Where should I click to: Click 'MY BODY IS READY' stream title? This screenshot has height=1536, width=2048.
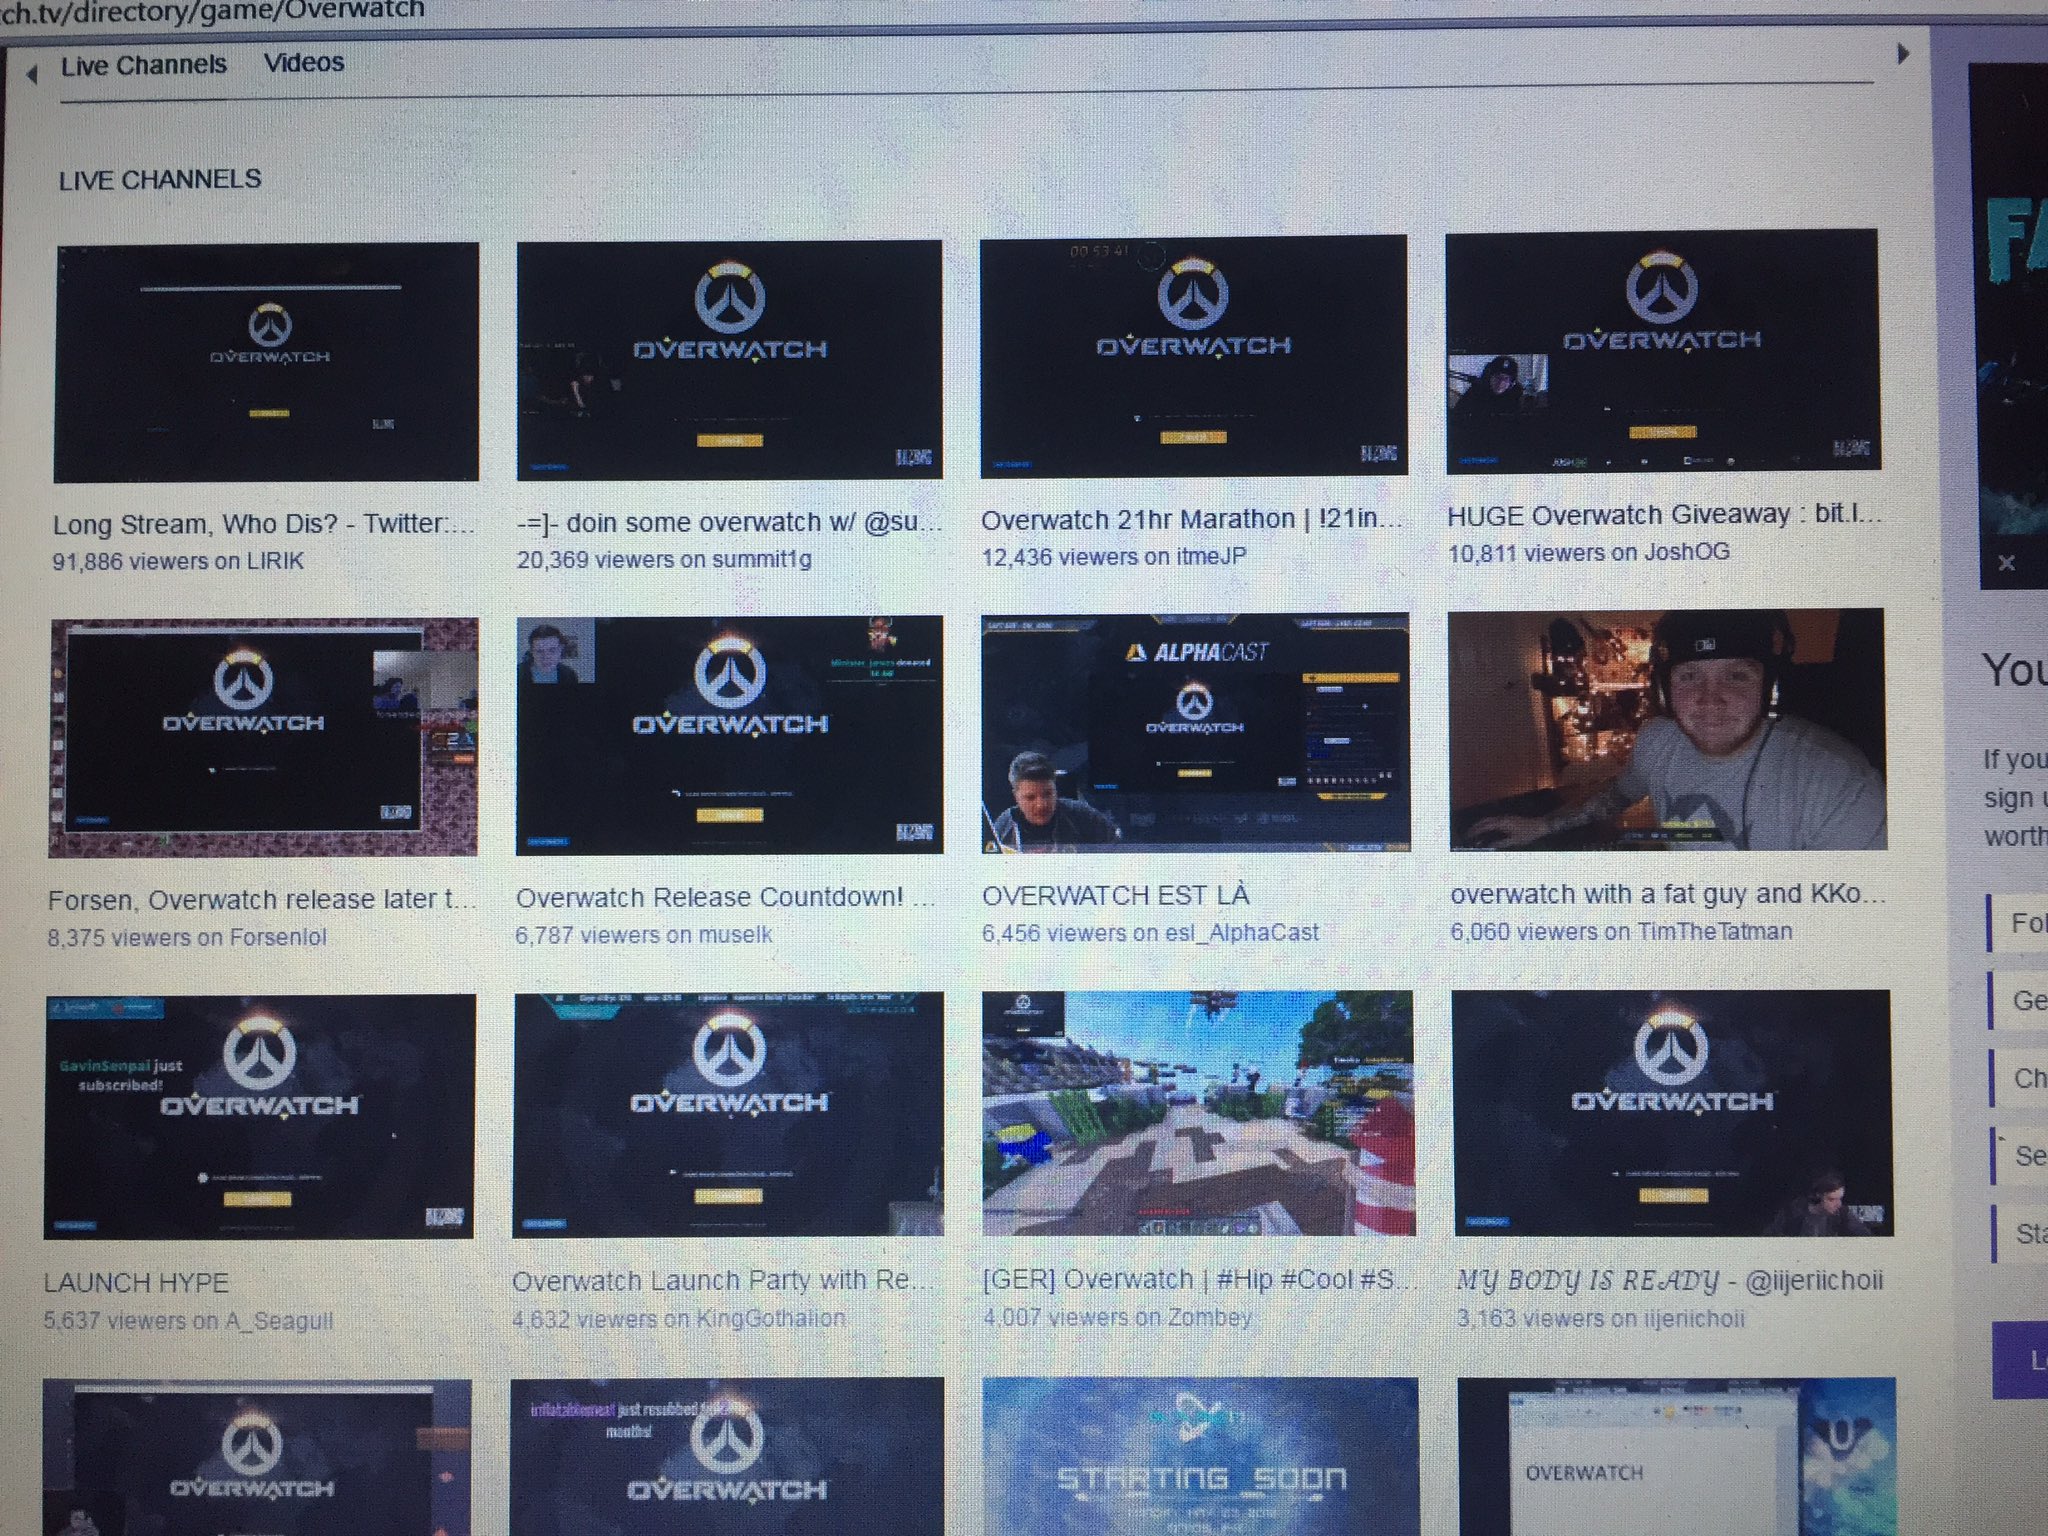[x=1670, y=1280]
